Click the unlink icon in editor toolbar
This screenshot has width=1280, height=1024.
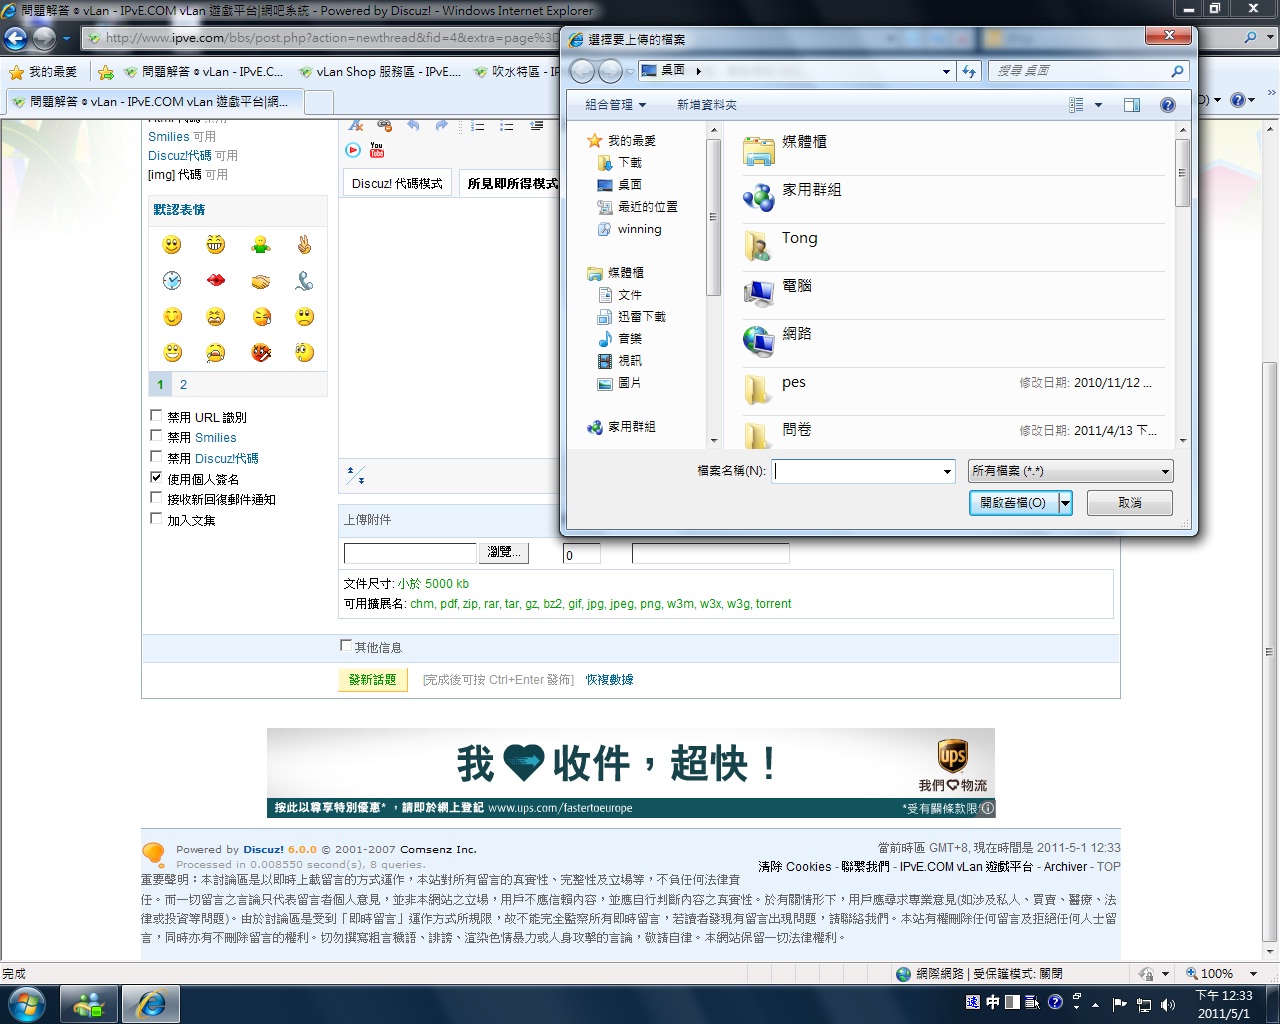(x=385, y=126)
